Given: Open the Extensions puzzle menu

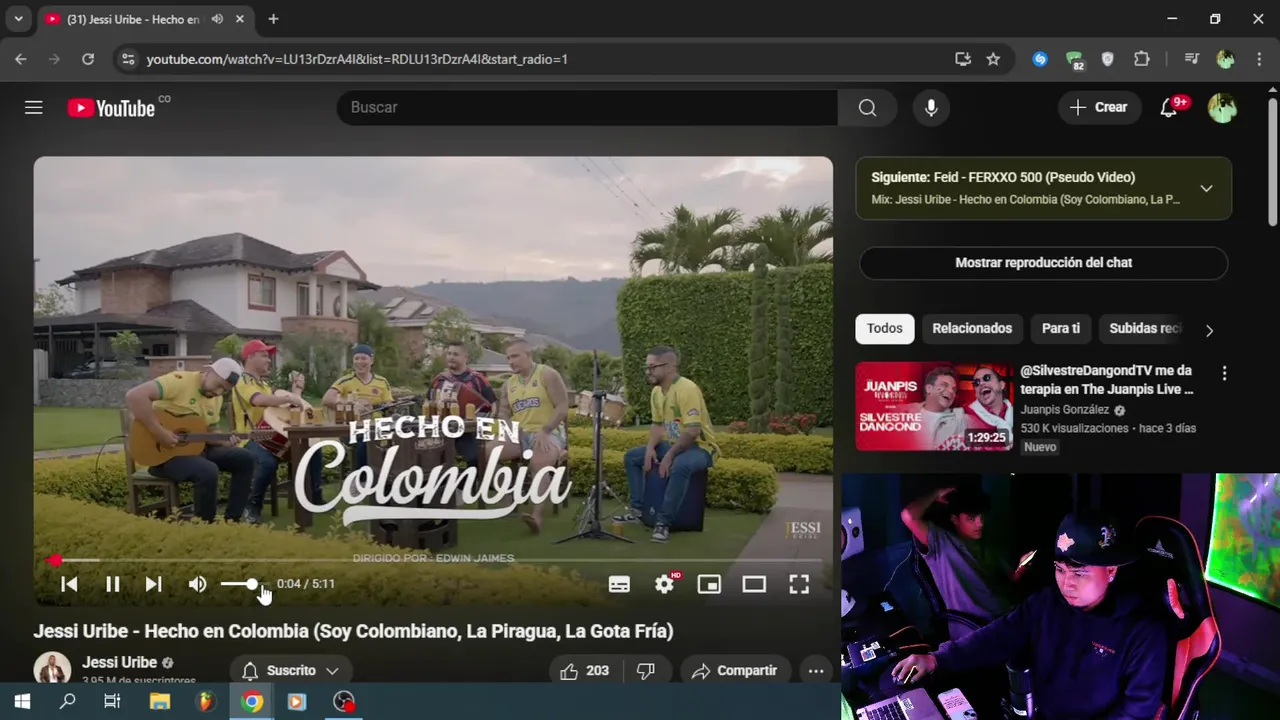Looking at the screenshot, I should tap(1142, 59).
